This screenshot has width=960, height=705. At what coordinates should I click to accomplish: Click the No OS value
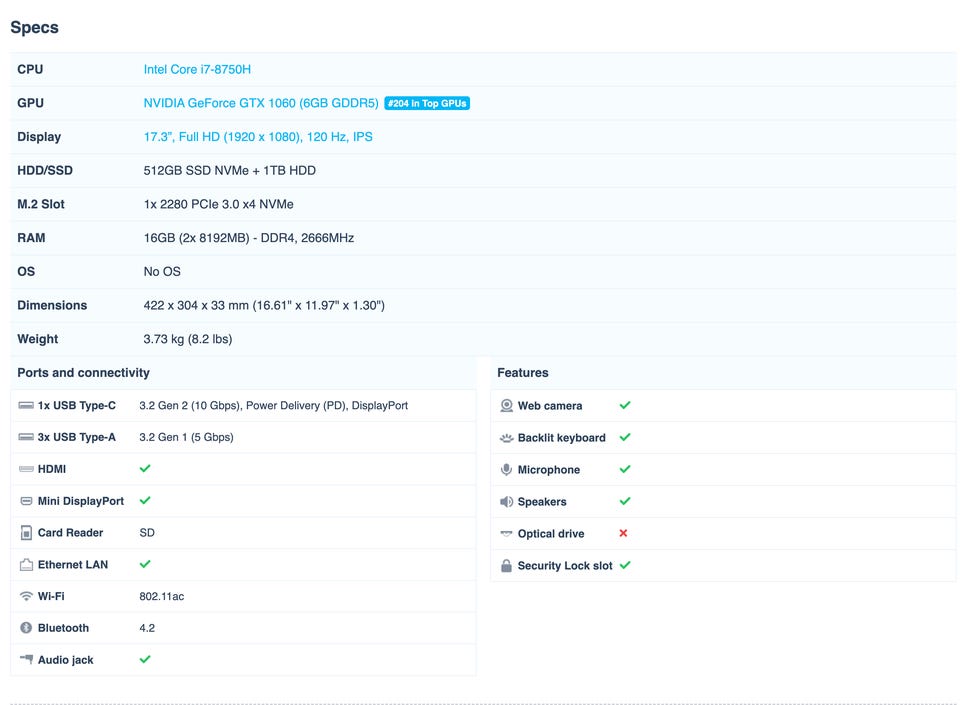coord(162,271)
